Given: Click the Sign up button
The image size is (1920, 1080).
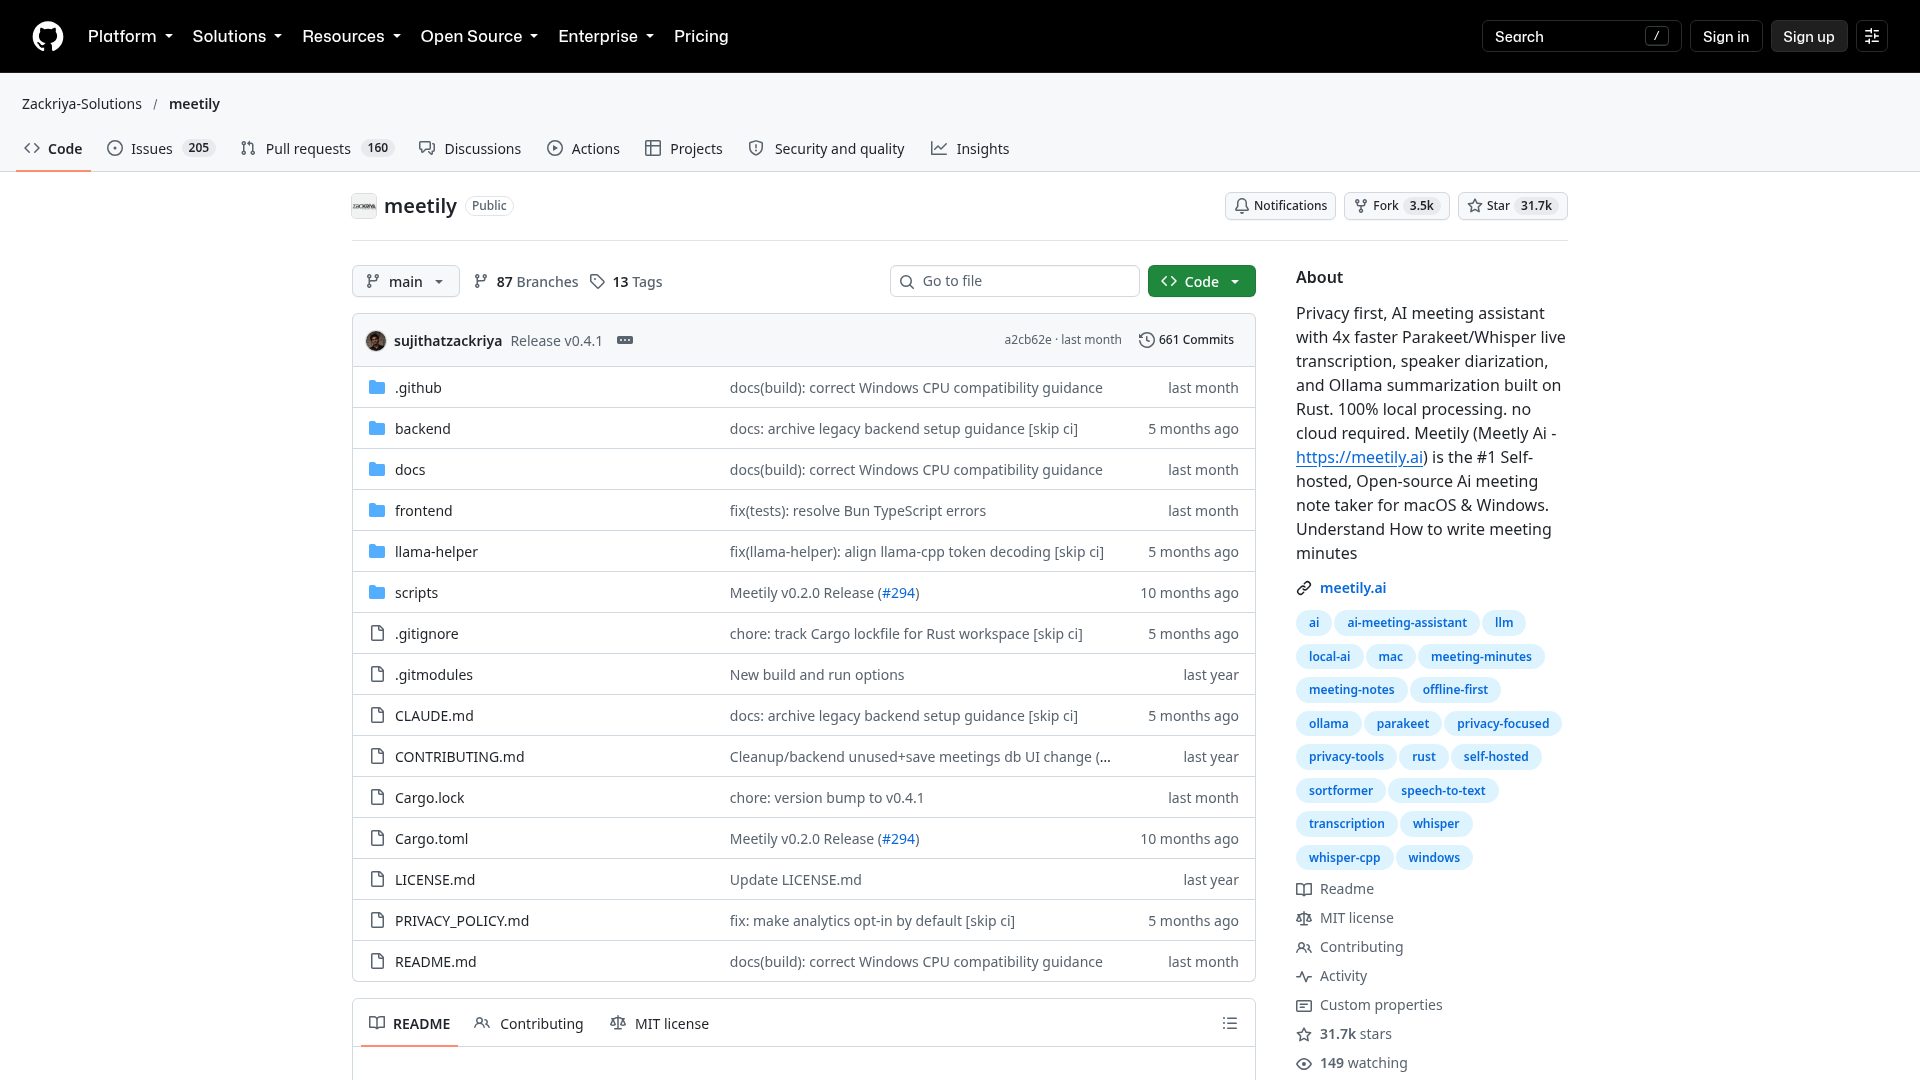Looking at the screenshot, I should tap(1808, 36).
